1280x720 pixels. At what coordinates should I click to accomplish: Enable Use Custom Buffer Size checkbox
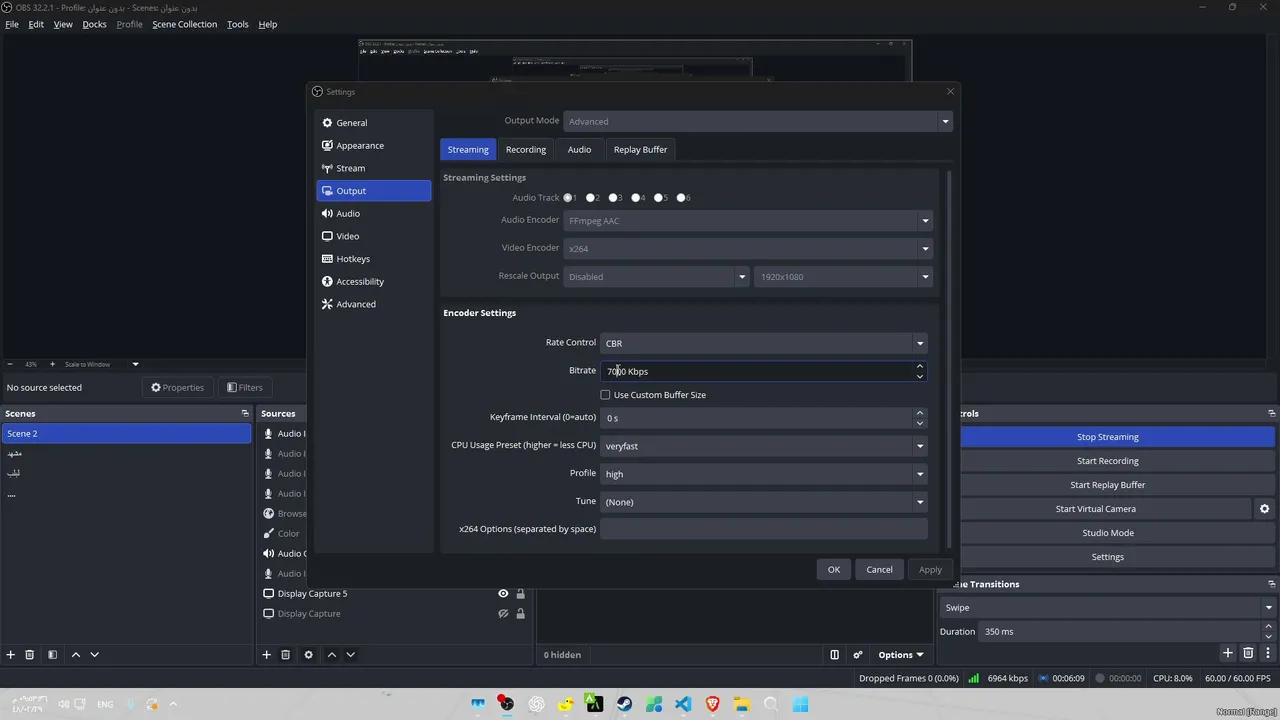605,395
